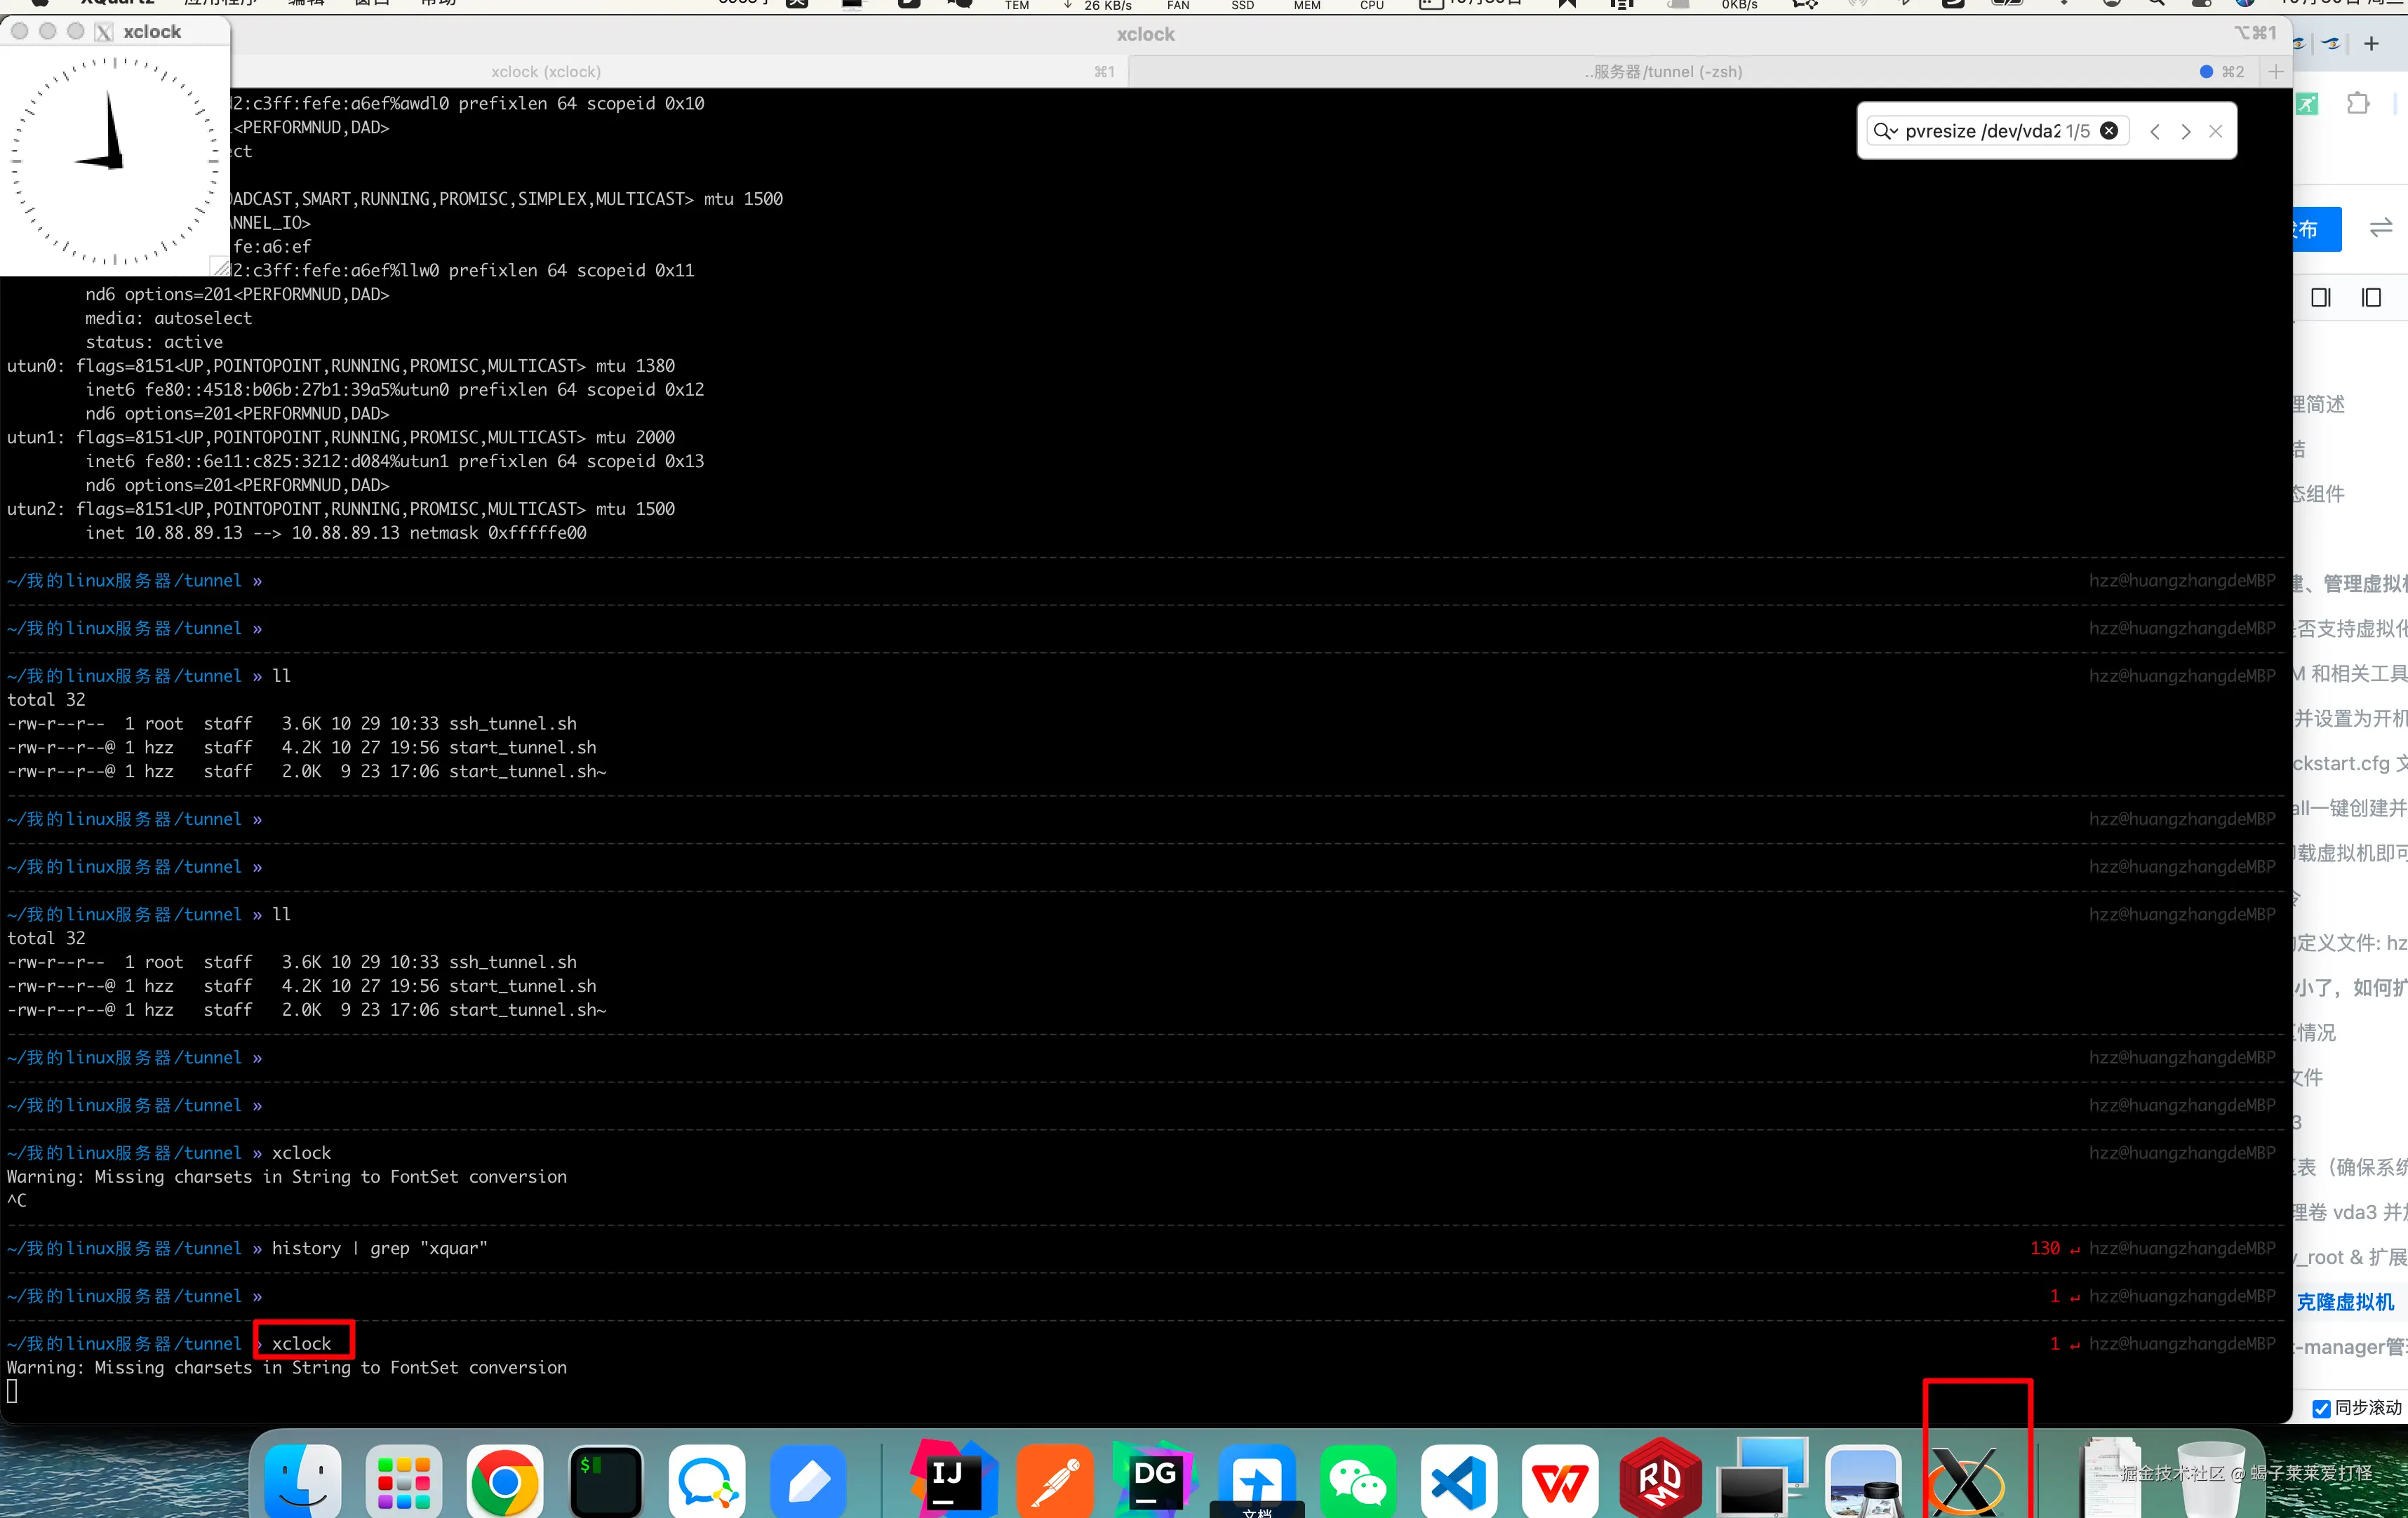Open Visual Studio Code from the Dock
Image resolution: width=2408 pixels, height=1518 pixels.
click(1458, 1480)
